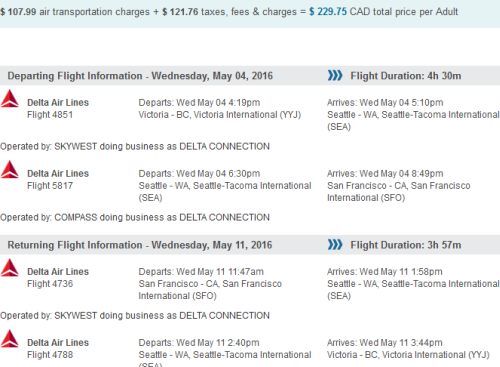Click Delta Air Lines name for Flight 5817

tap(58, 173)
